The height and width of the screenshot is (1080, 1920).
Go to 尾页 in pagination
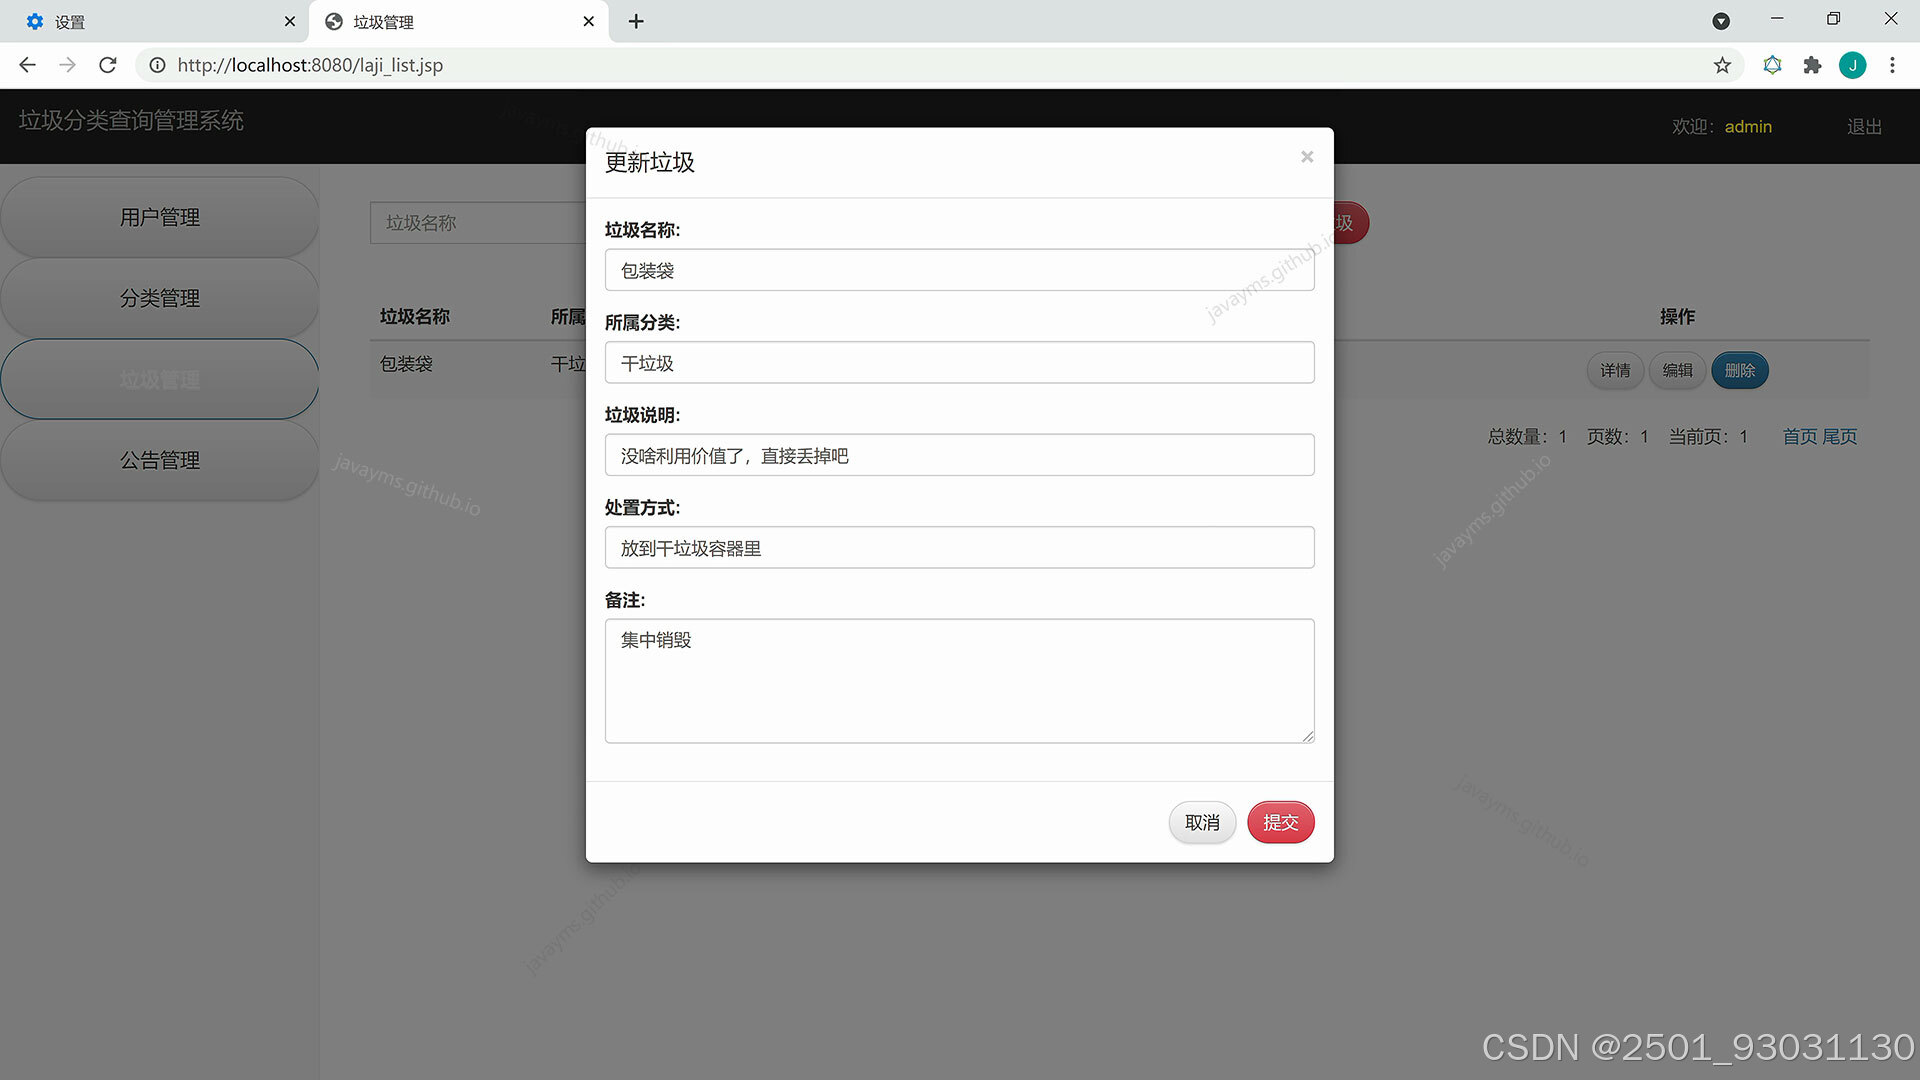pos(1839,436)
